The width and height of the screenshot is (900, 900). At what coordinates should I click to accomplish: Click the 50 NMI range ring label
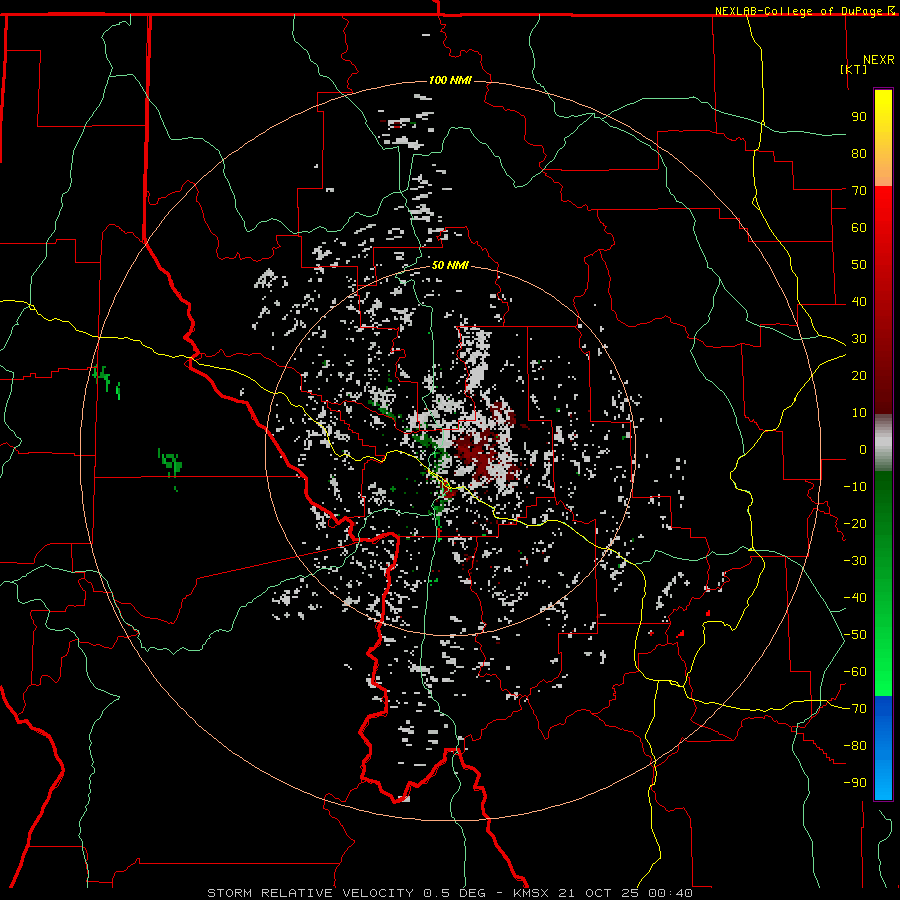click(450, 265)
